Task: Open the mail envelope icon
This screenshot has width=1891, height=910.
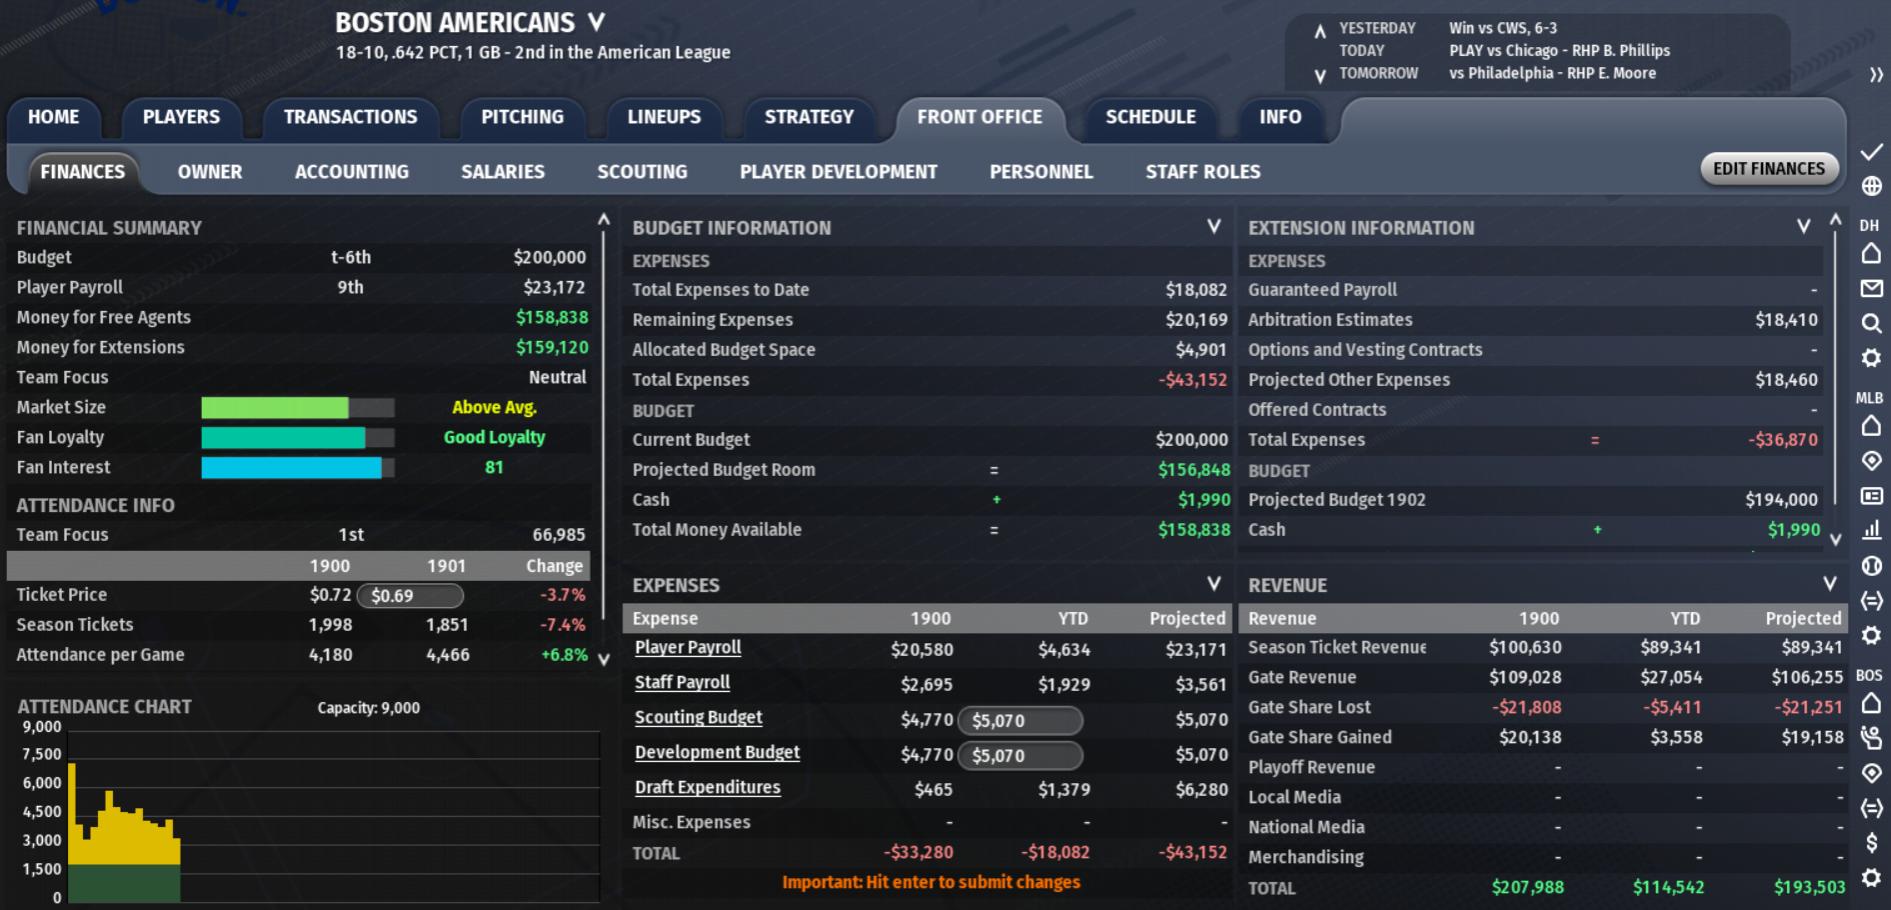Action: (x=1871, y=289)
